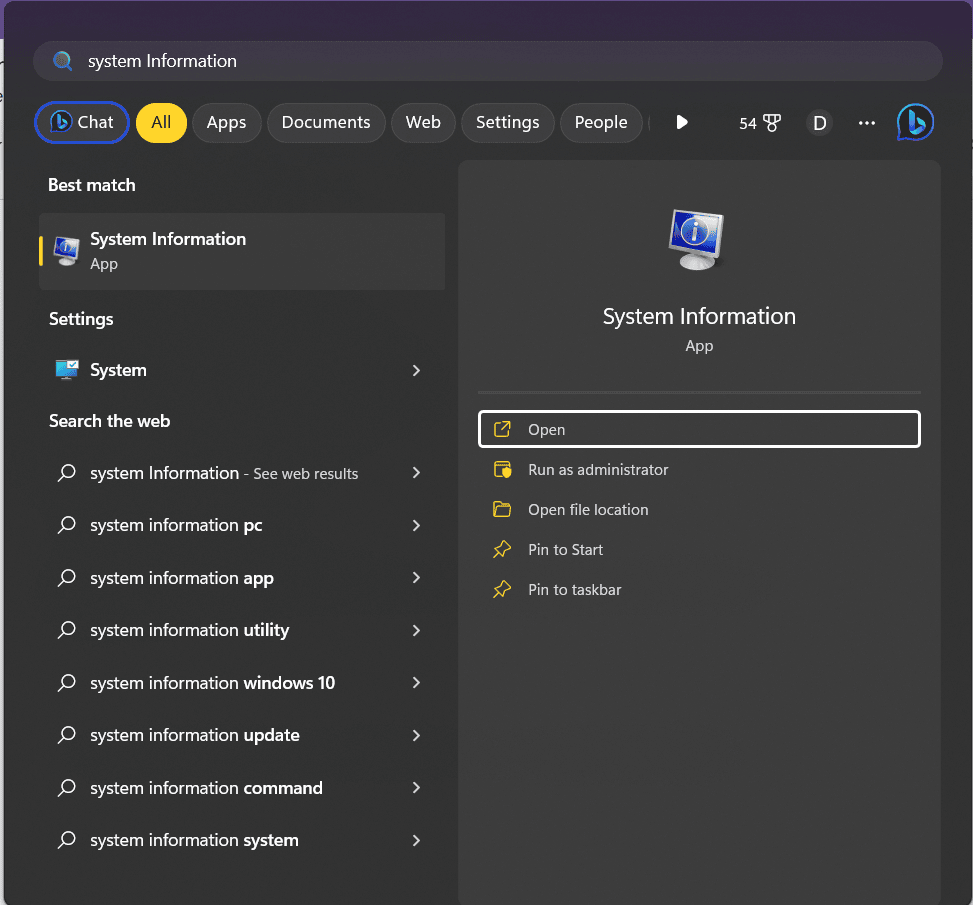Switch to the Apps filter tab
This screenshot has height=905, width=973.
point(226,122)
